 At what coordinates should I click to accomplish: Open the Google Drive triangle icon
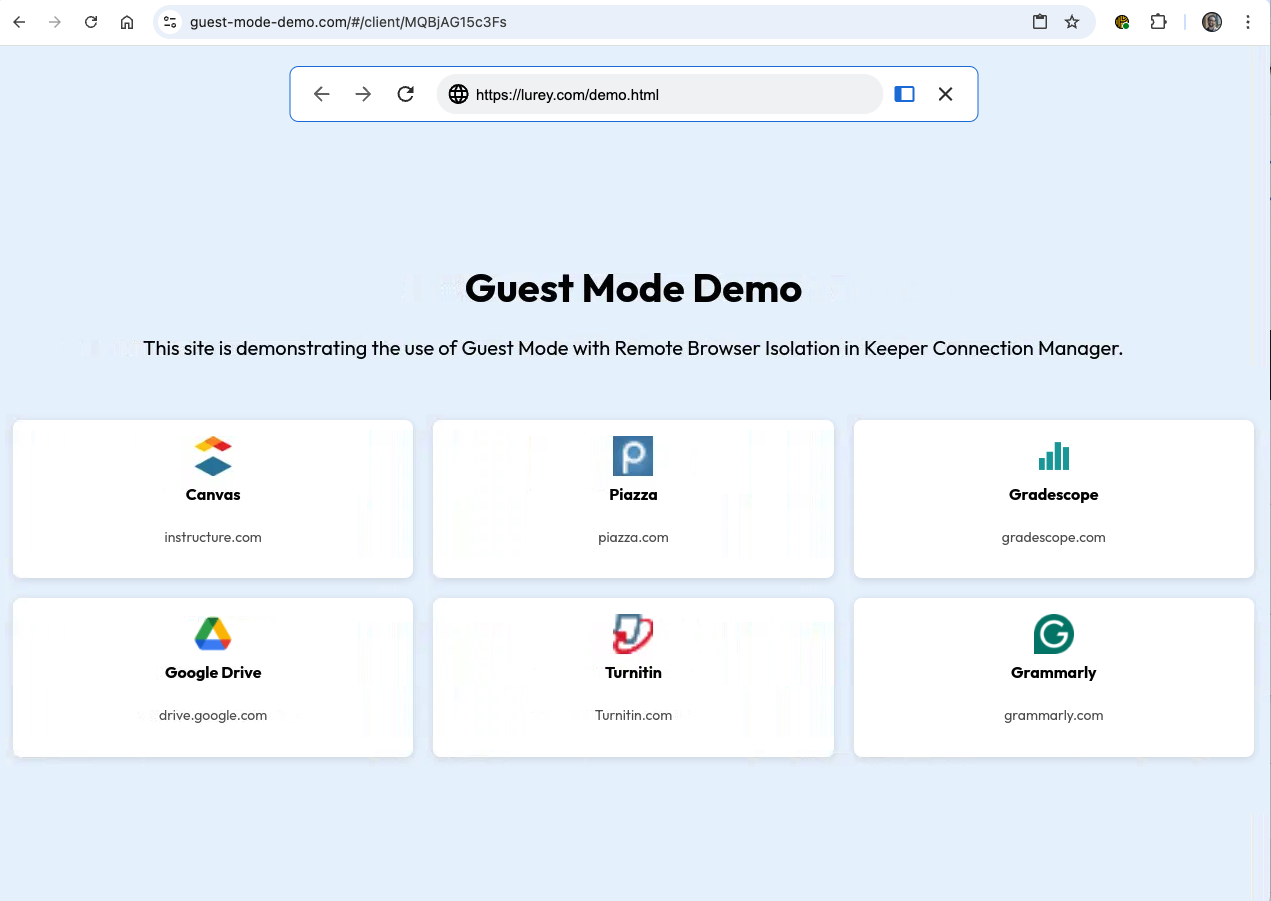(x=213, y=634)
